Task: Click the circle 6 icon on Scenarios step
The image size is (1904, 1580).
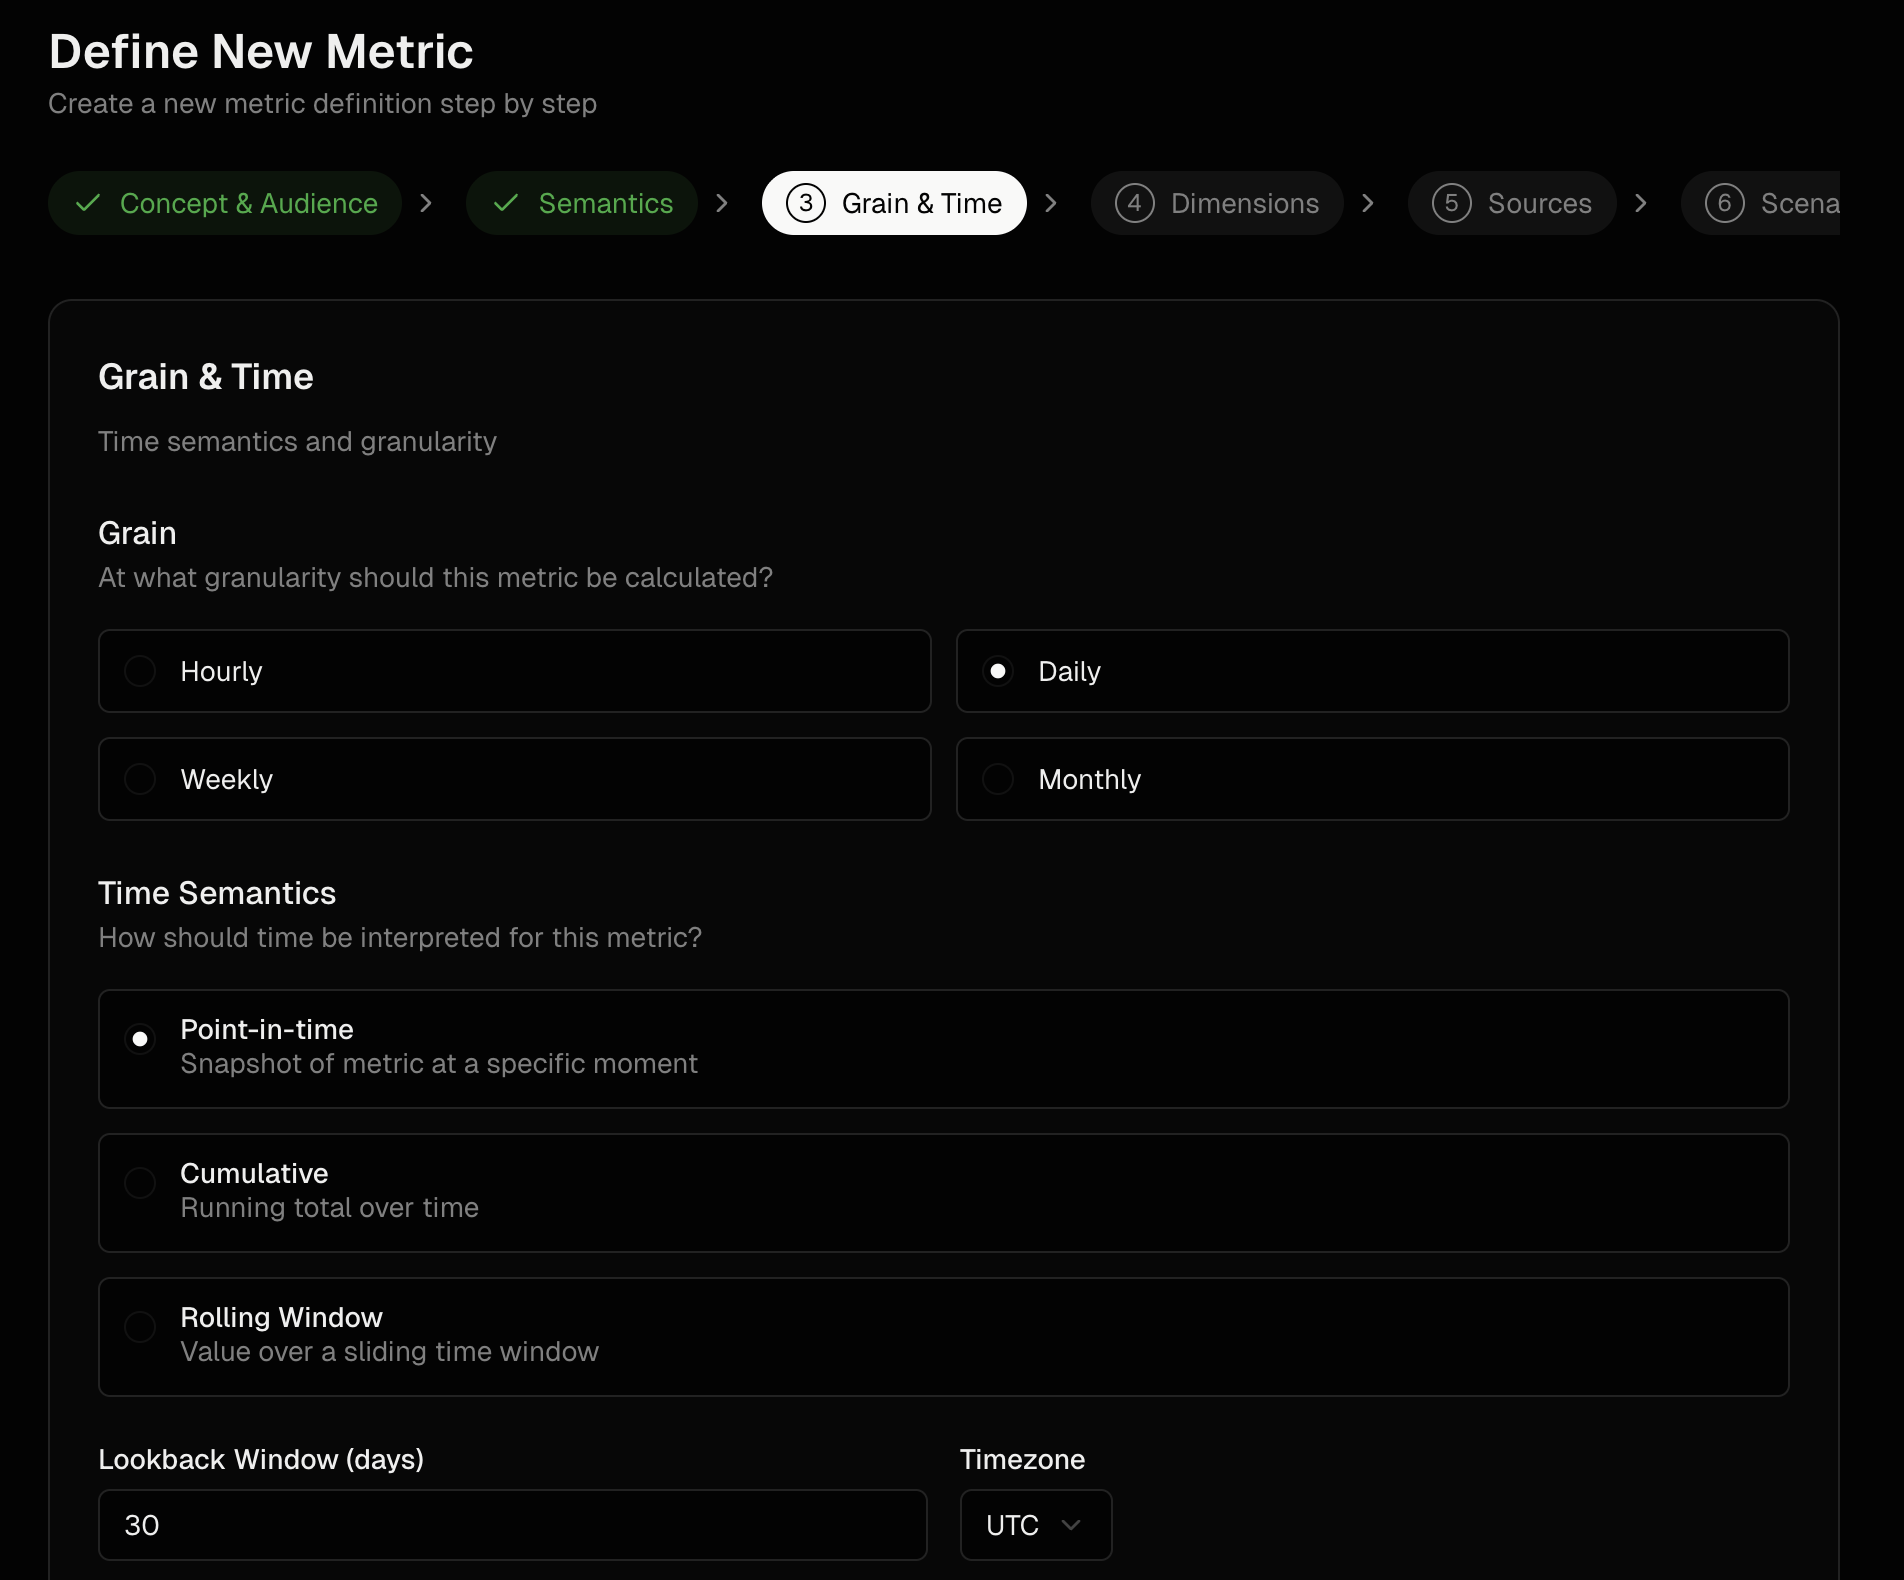Action: coord(1725,203)
